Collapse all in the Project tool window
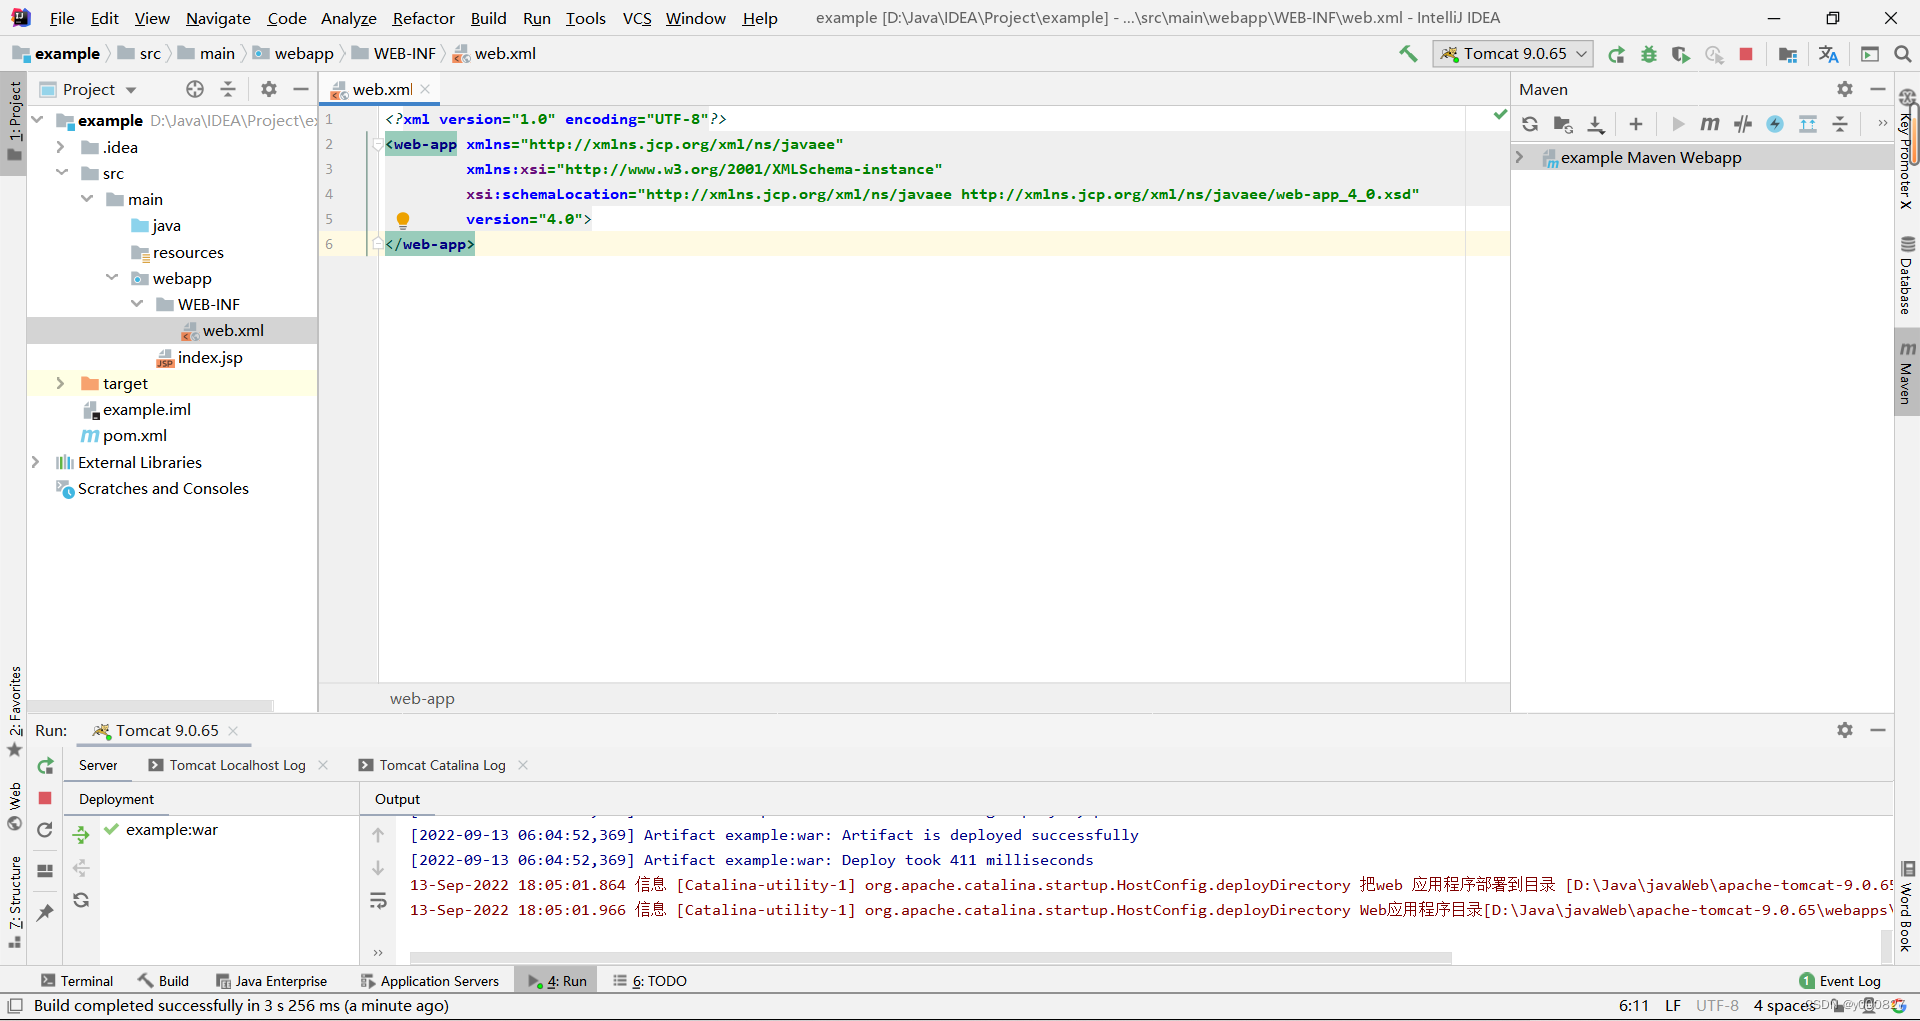 (228, 89)
